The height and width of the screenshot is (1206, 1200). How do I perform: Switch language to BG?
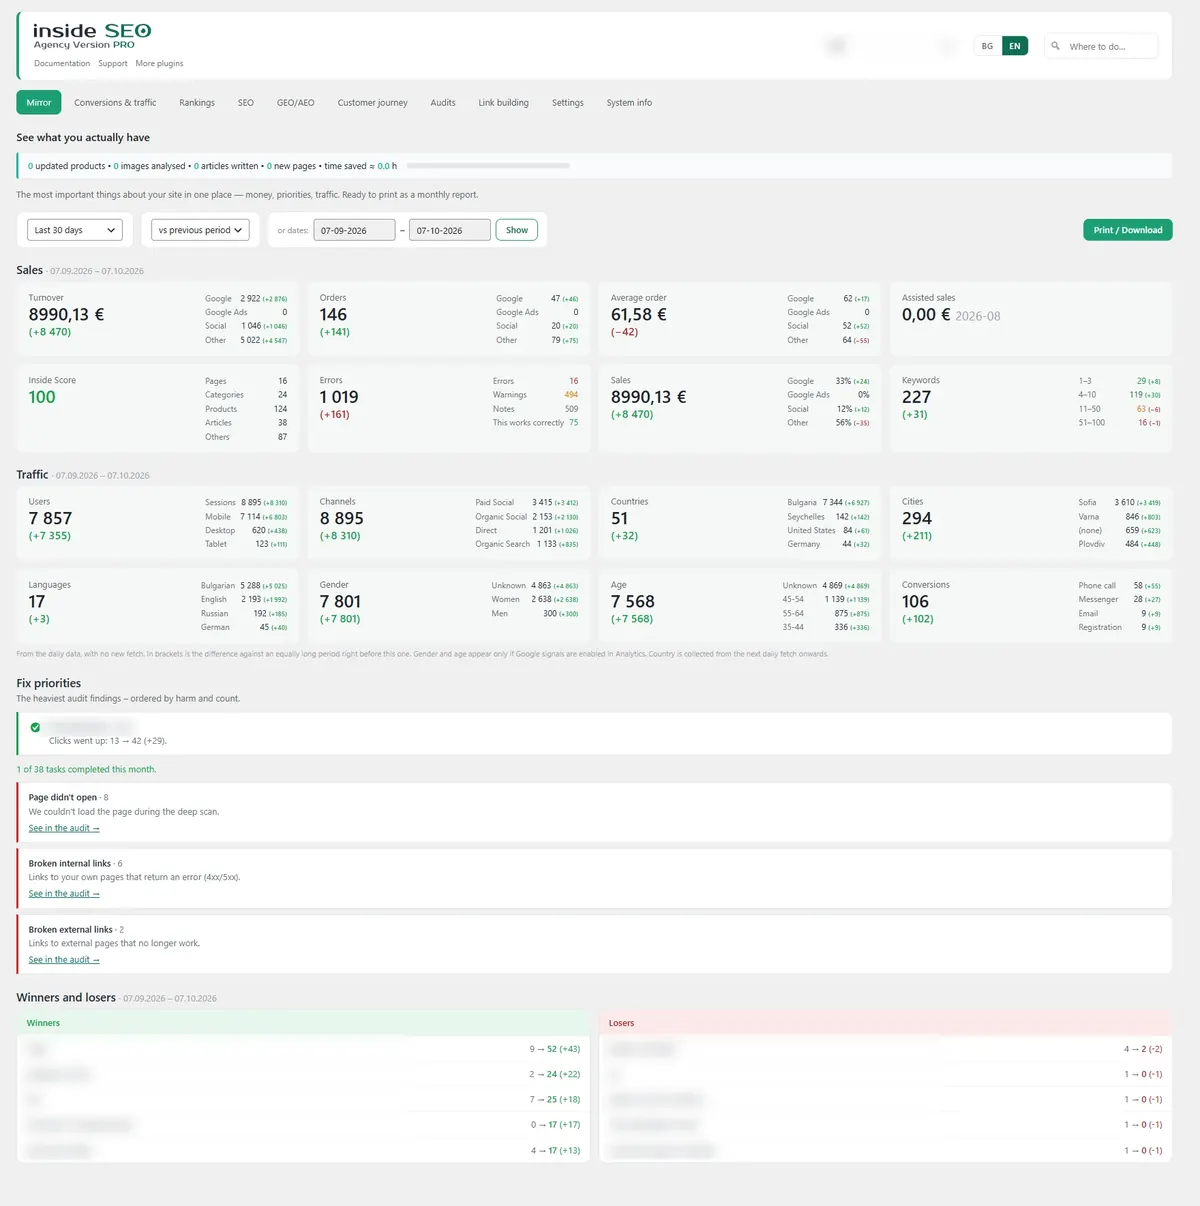(x=987, y=46)
